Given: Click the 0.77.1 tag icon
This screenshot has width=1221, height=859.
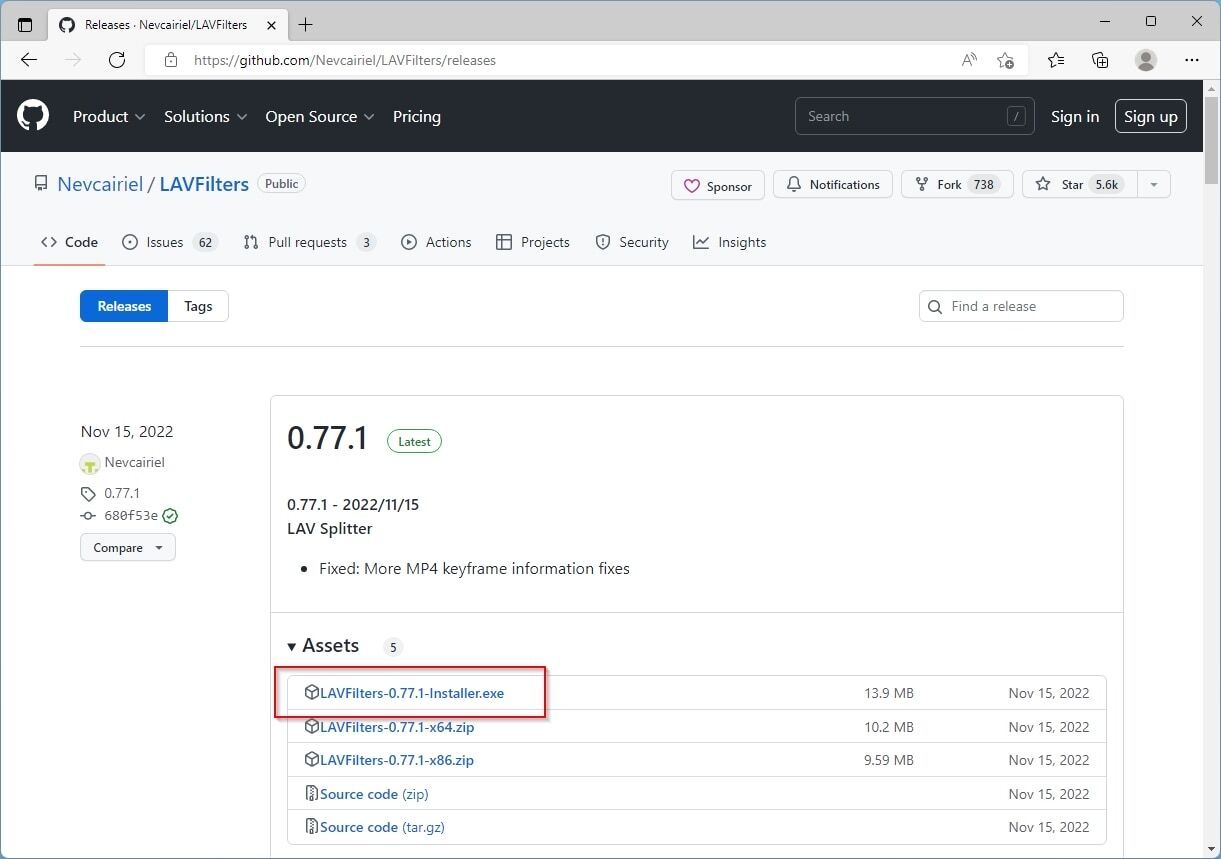Looking at the screenshot, I should pos(90,493).
